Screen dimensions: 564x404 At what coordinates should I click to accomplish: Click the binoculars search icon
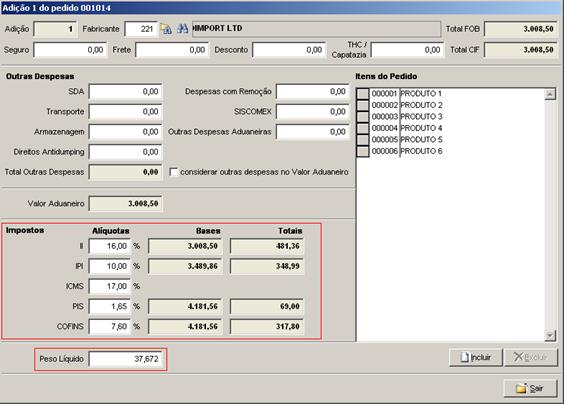pos(182,29)
